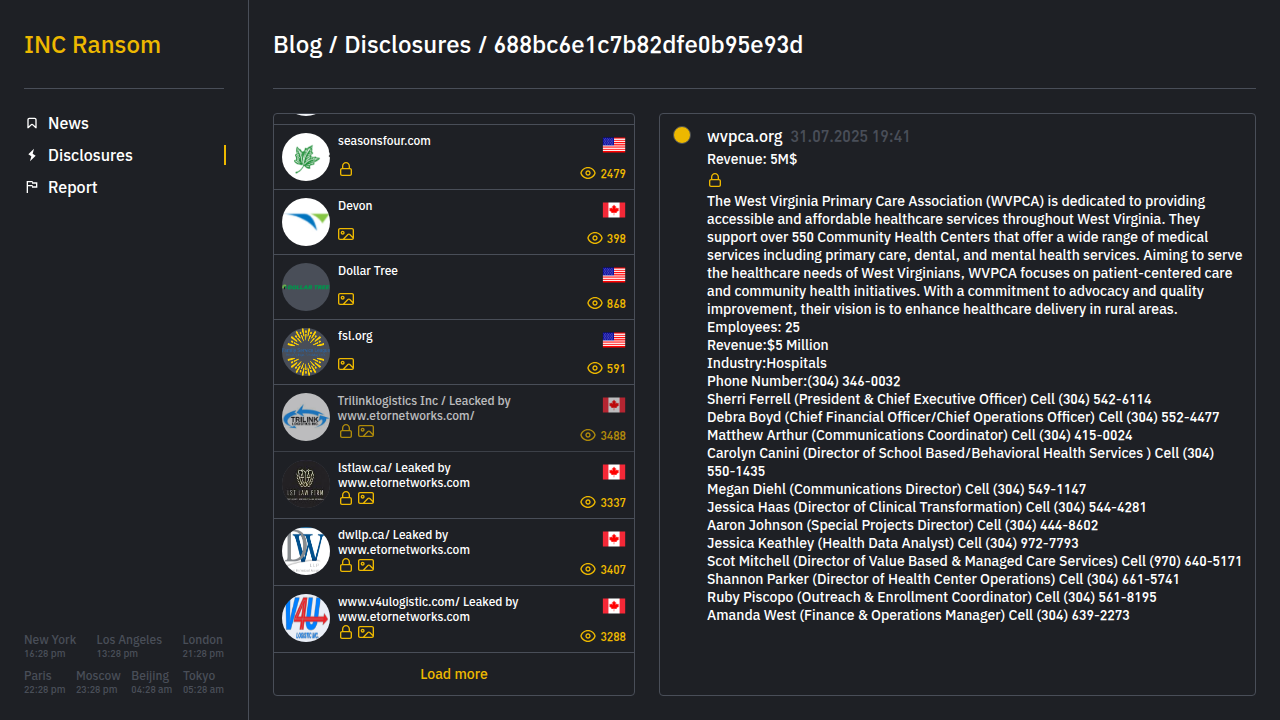Open the seasonsfour.com disclosure entry
1280x720 pixels.
click(454, 157)
